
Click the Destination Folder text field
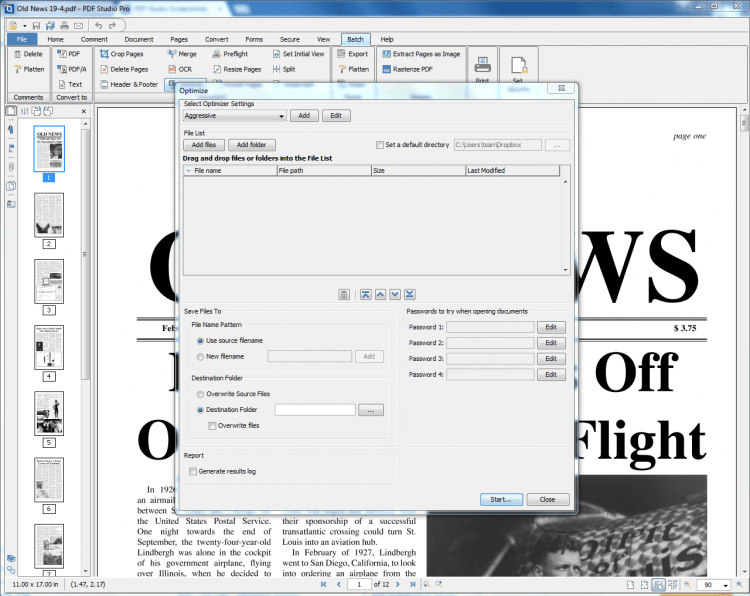point(315,410)
